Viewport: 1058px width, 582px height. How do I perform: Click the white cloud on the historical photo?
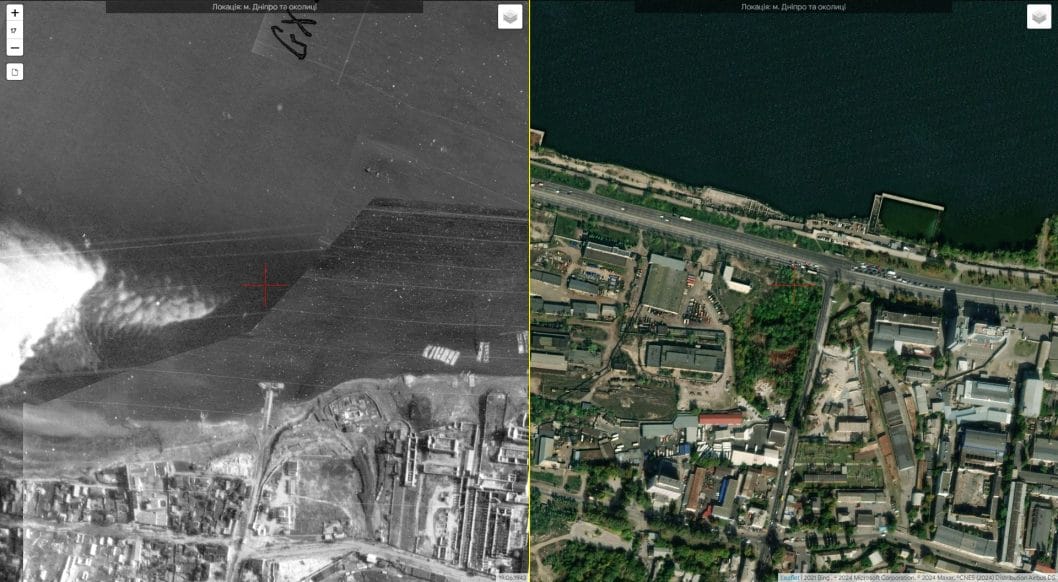click(45, 295)
